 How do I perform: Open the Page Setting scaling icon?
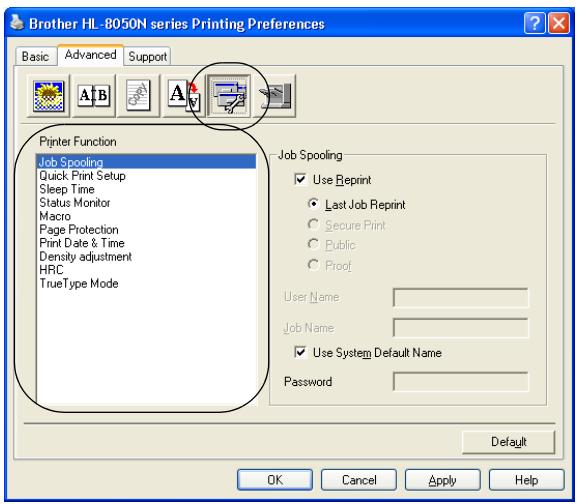[x=184, y=96]
